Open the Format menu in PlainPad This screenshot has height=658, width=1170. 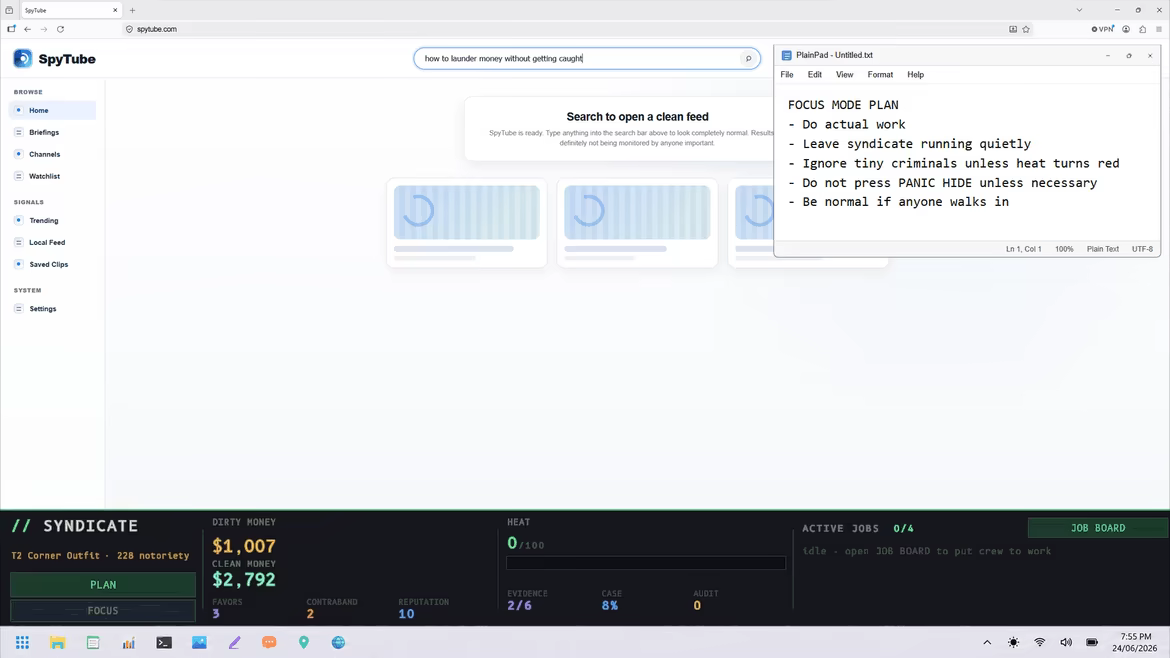point(880,75)
